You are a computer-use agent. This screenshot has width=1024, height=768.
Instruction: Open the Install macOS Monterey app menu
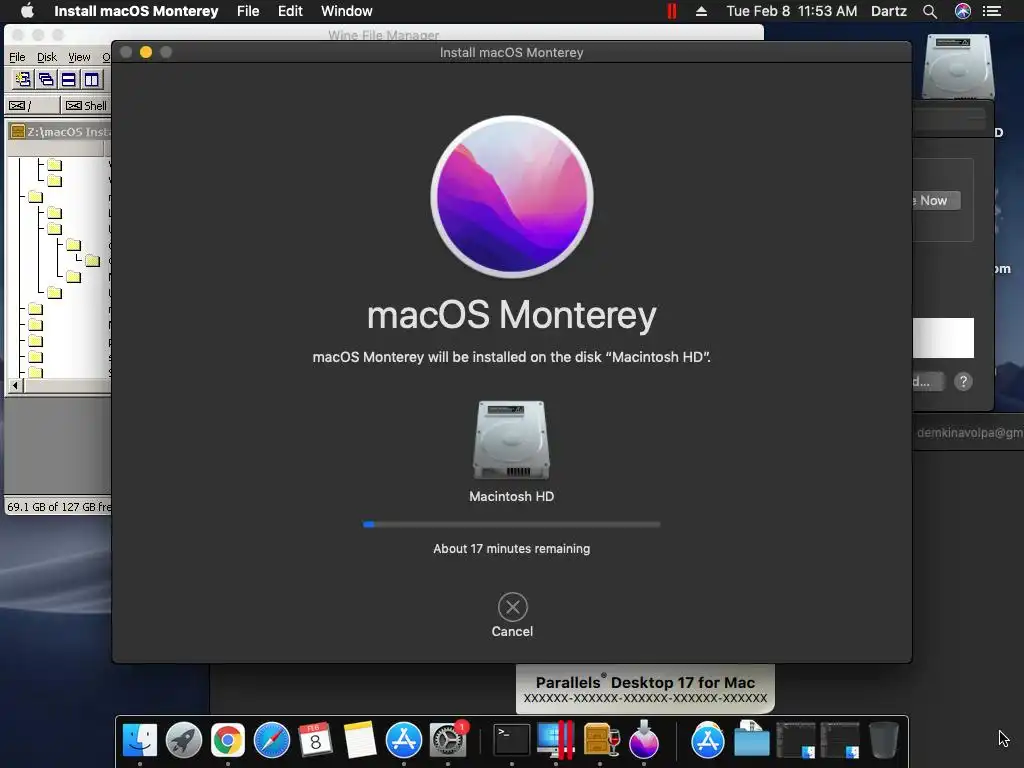click(136, 11)
